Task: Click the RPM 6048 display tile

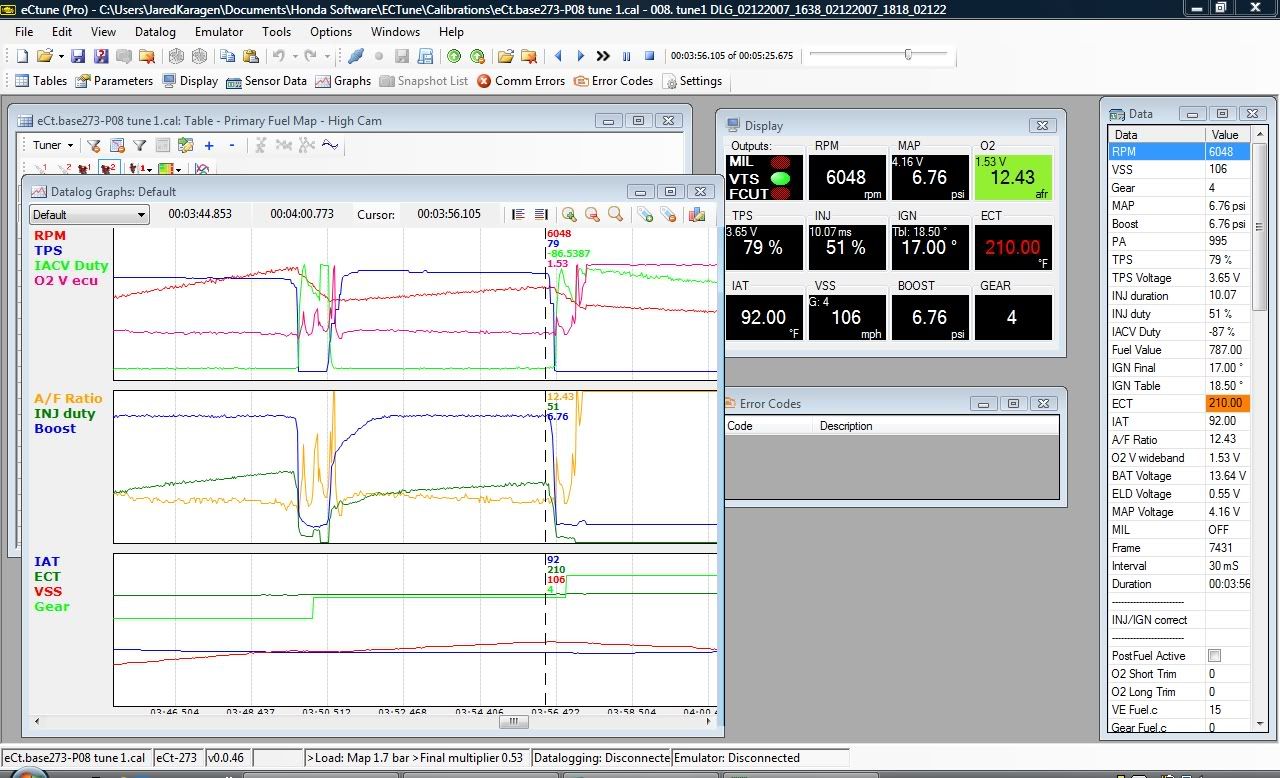Action: point(847,177)
